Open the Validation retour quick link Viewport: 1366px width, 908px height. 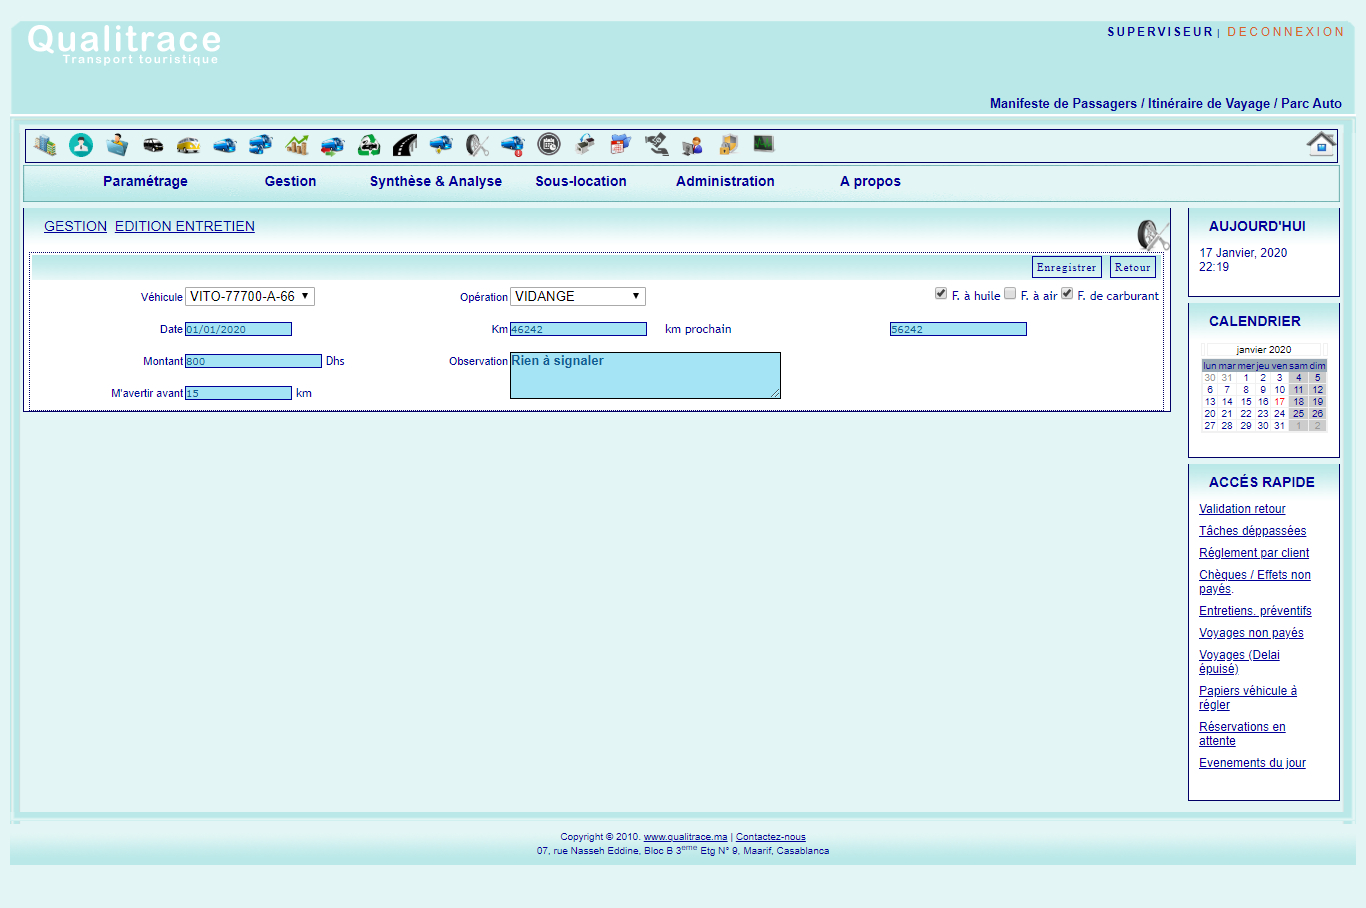coord(1242,509)
